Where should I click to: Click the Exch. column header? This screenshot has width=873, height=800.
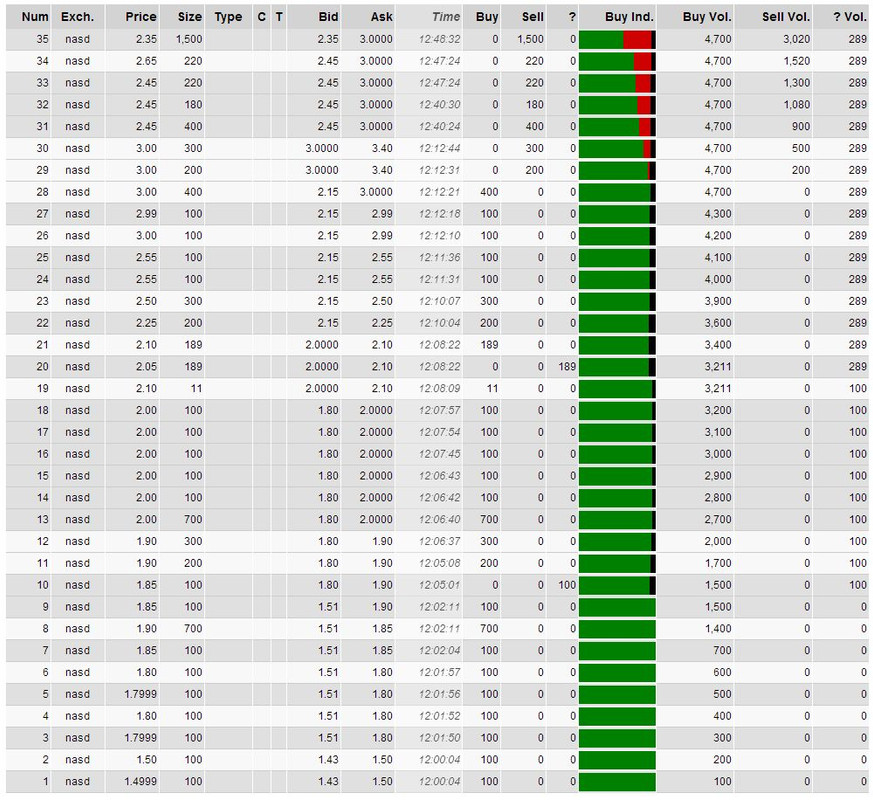click(77, 17)
